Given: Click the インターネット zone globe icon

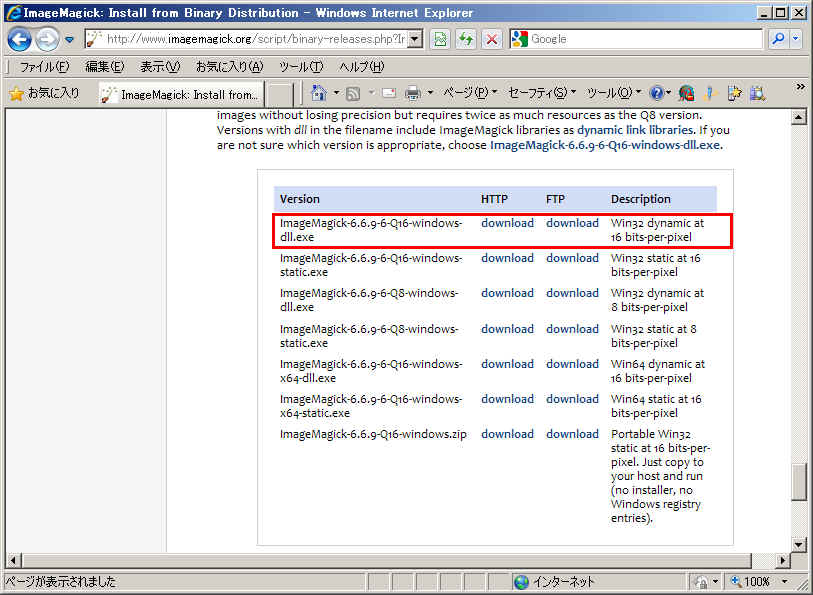Looking at the screenshot, I should [521, 582].
